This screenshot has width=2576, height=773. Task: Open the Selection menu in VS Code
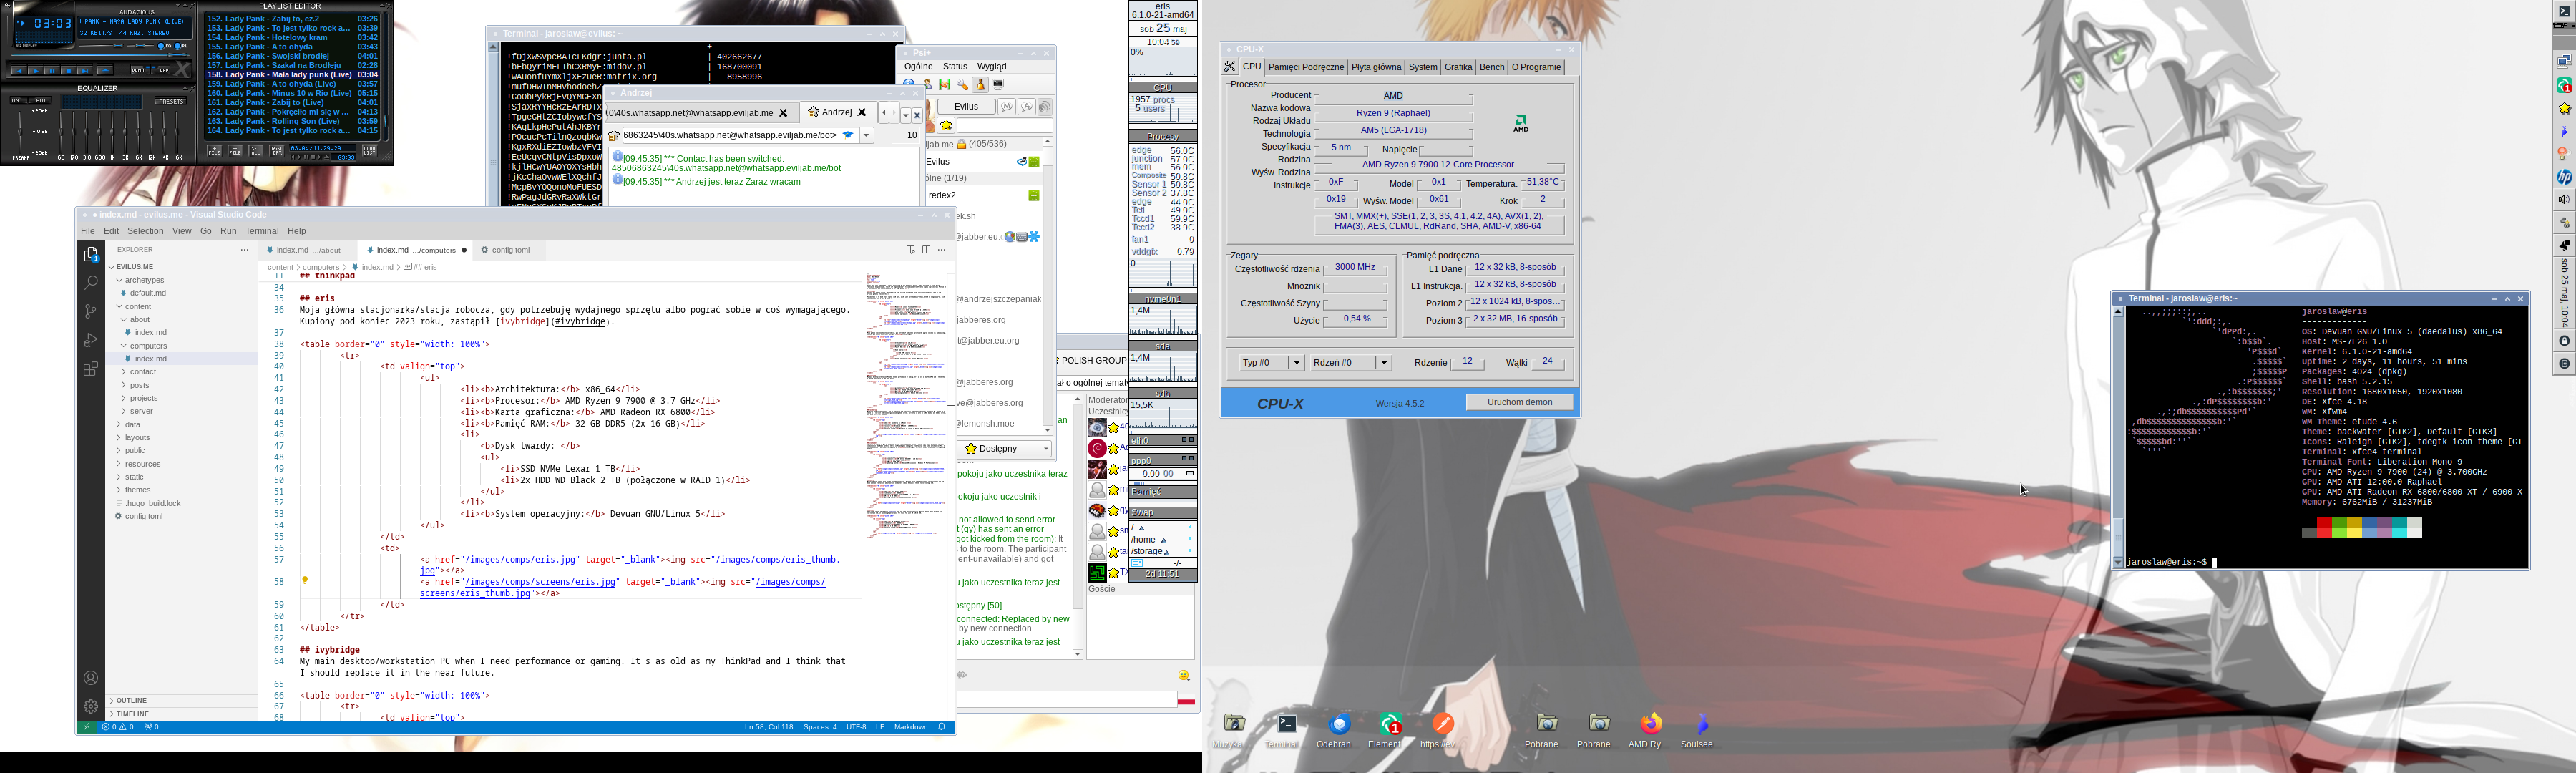coord(145,231)
